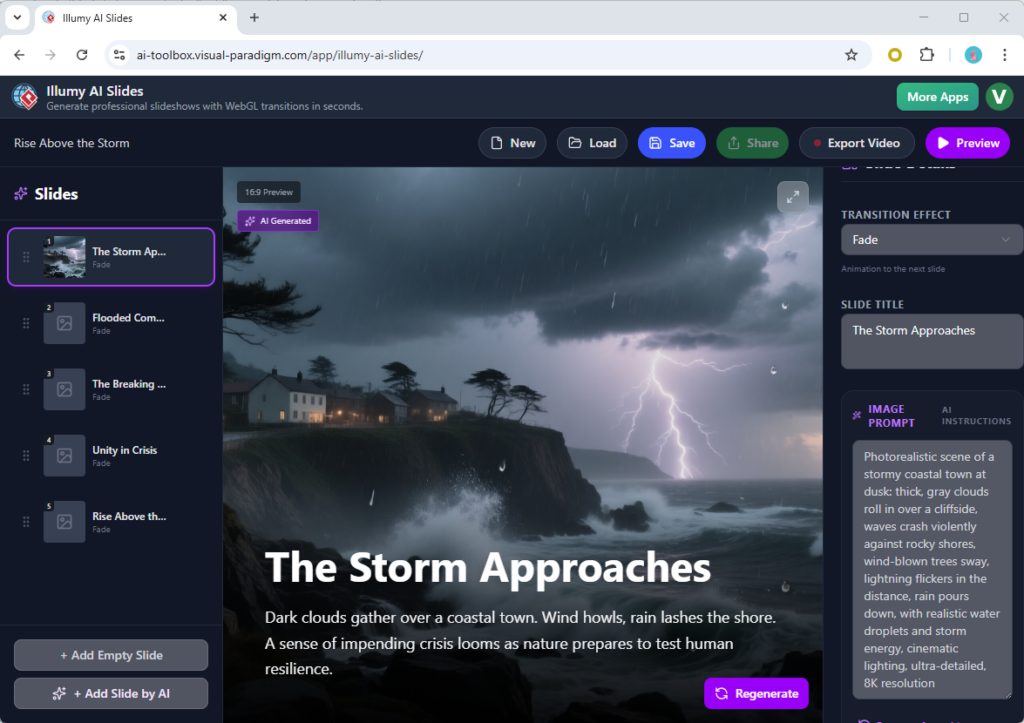
Task: Reload the page with the refresh icon
Action: coord(82,55)
